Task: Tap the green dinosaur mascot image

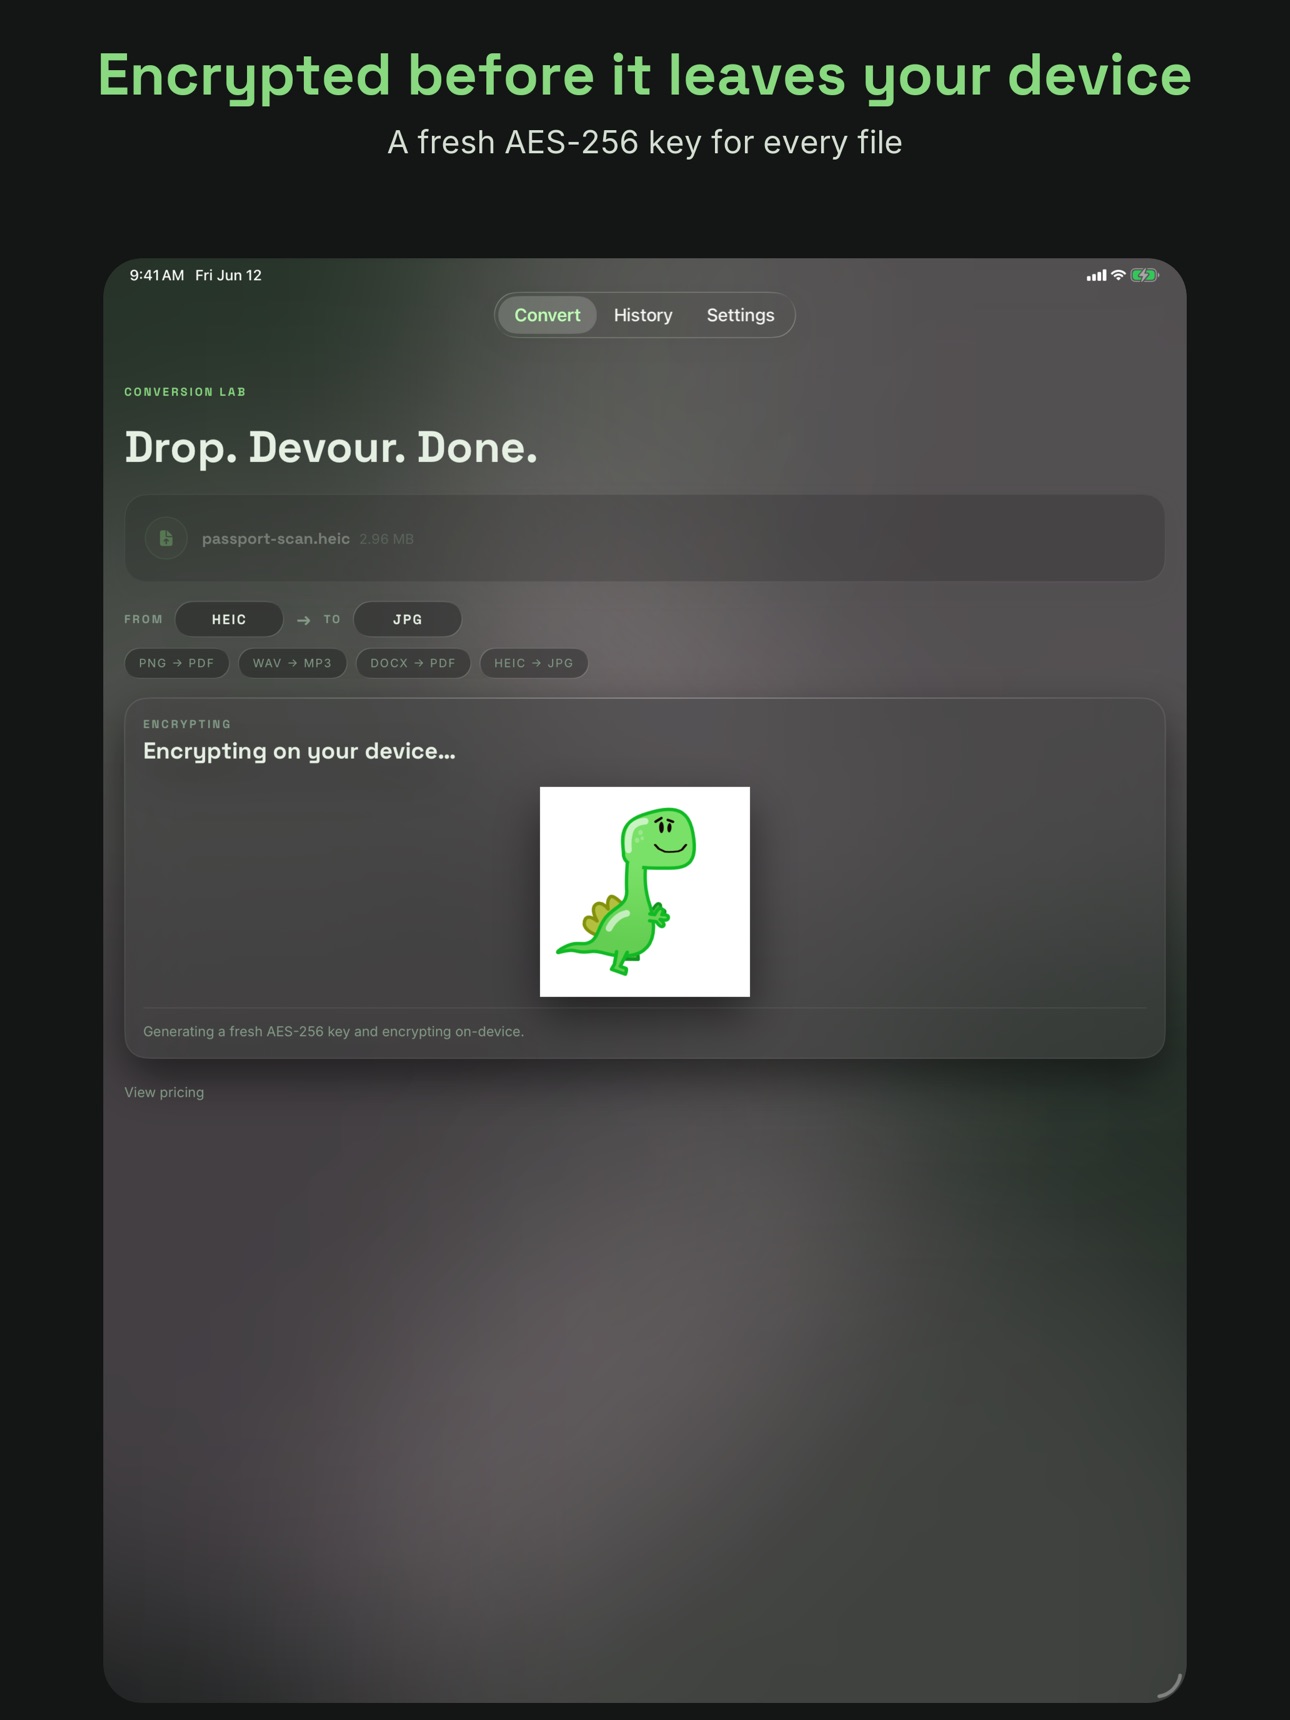Action: [645, 891]
